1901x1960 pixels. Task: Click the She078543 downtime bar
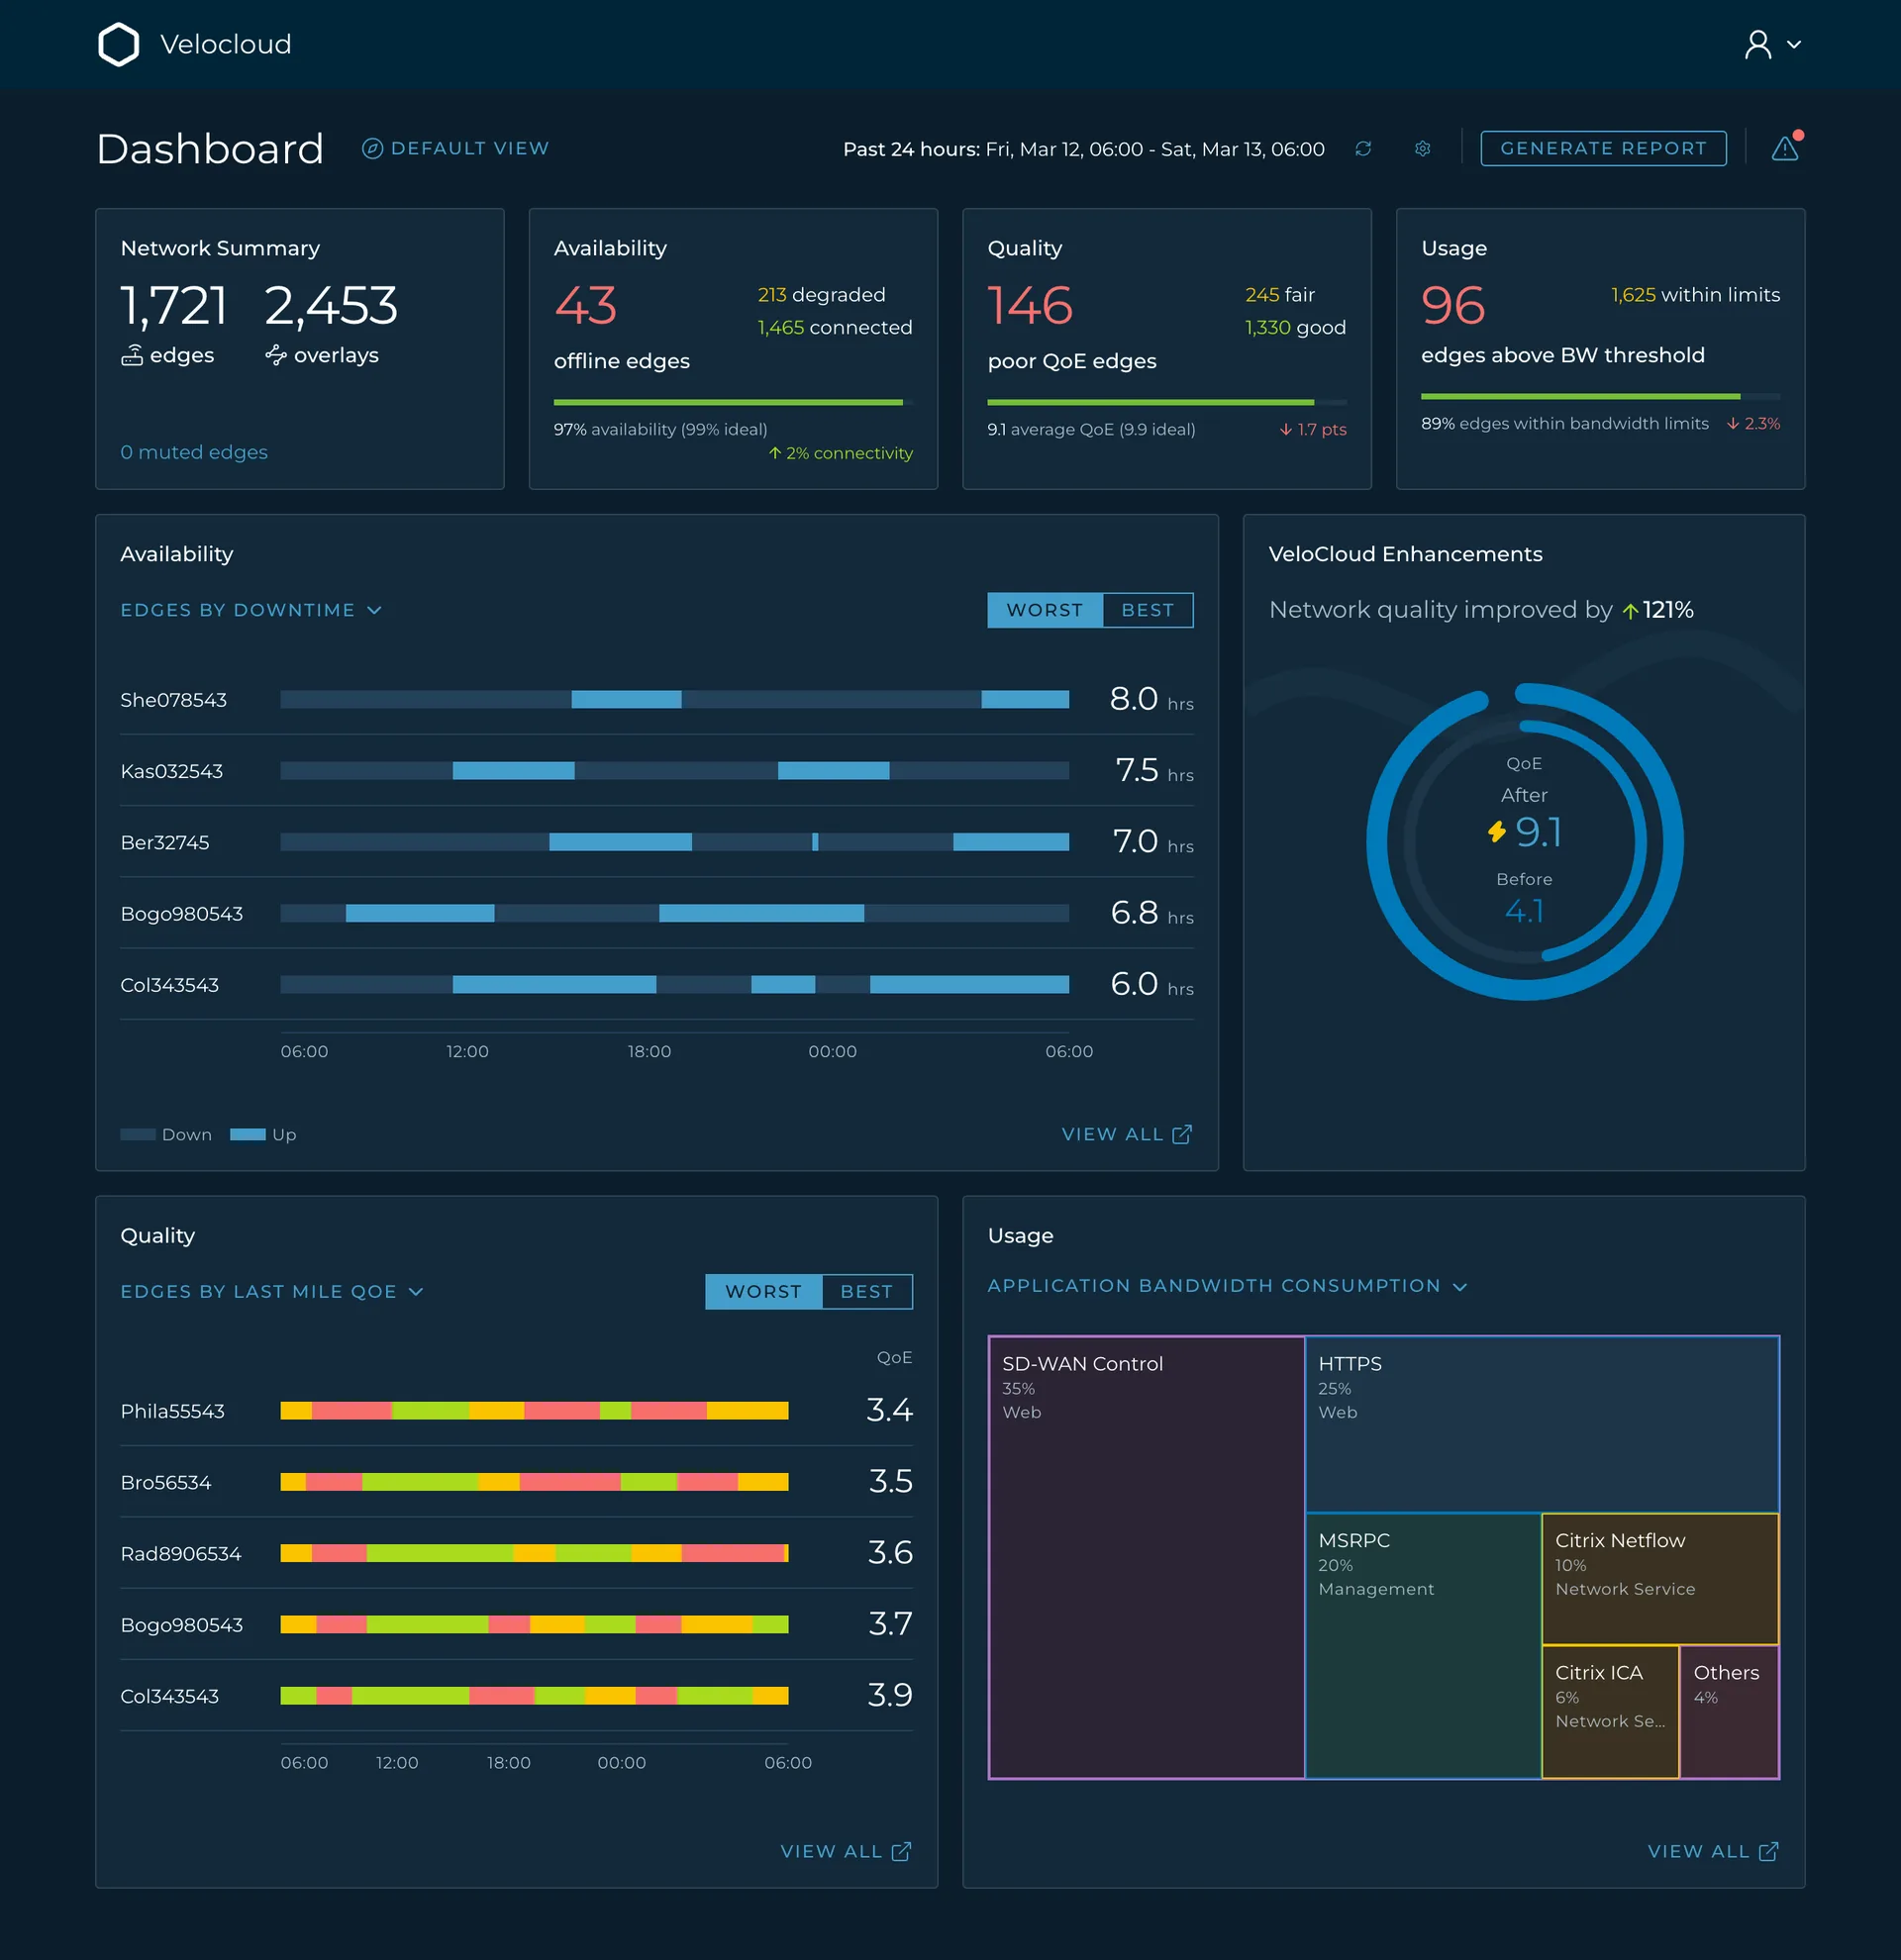(x=674, y=699)
